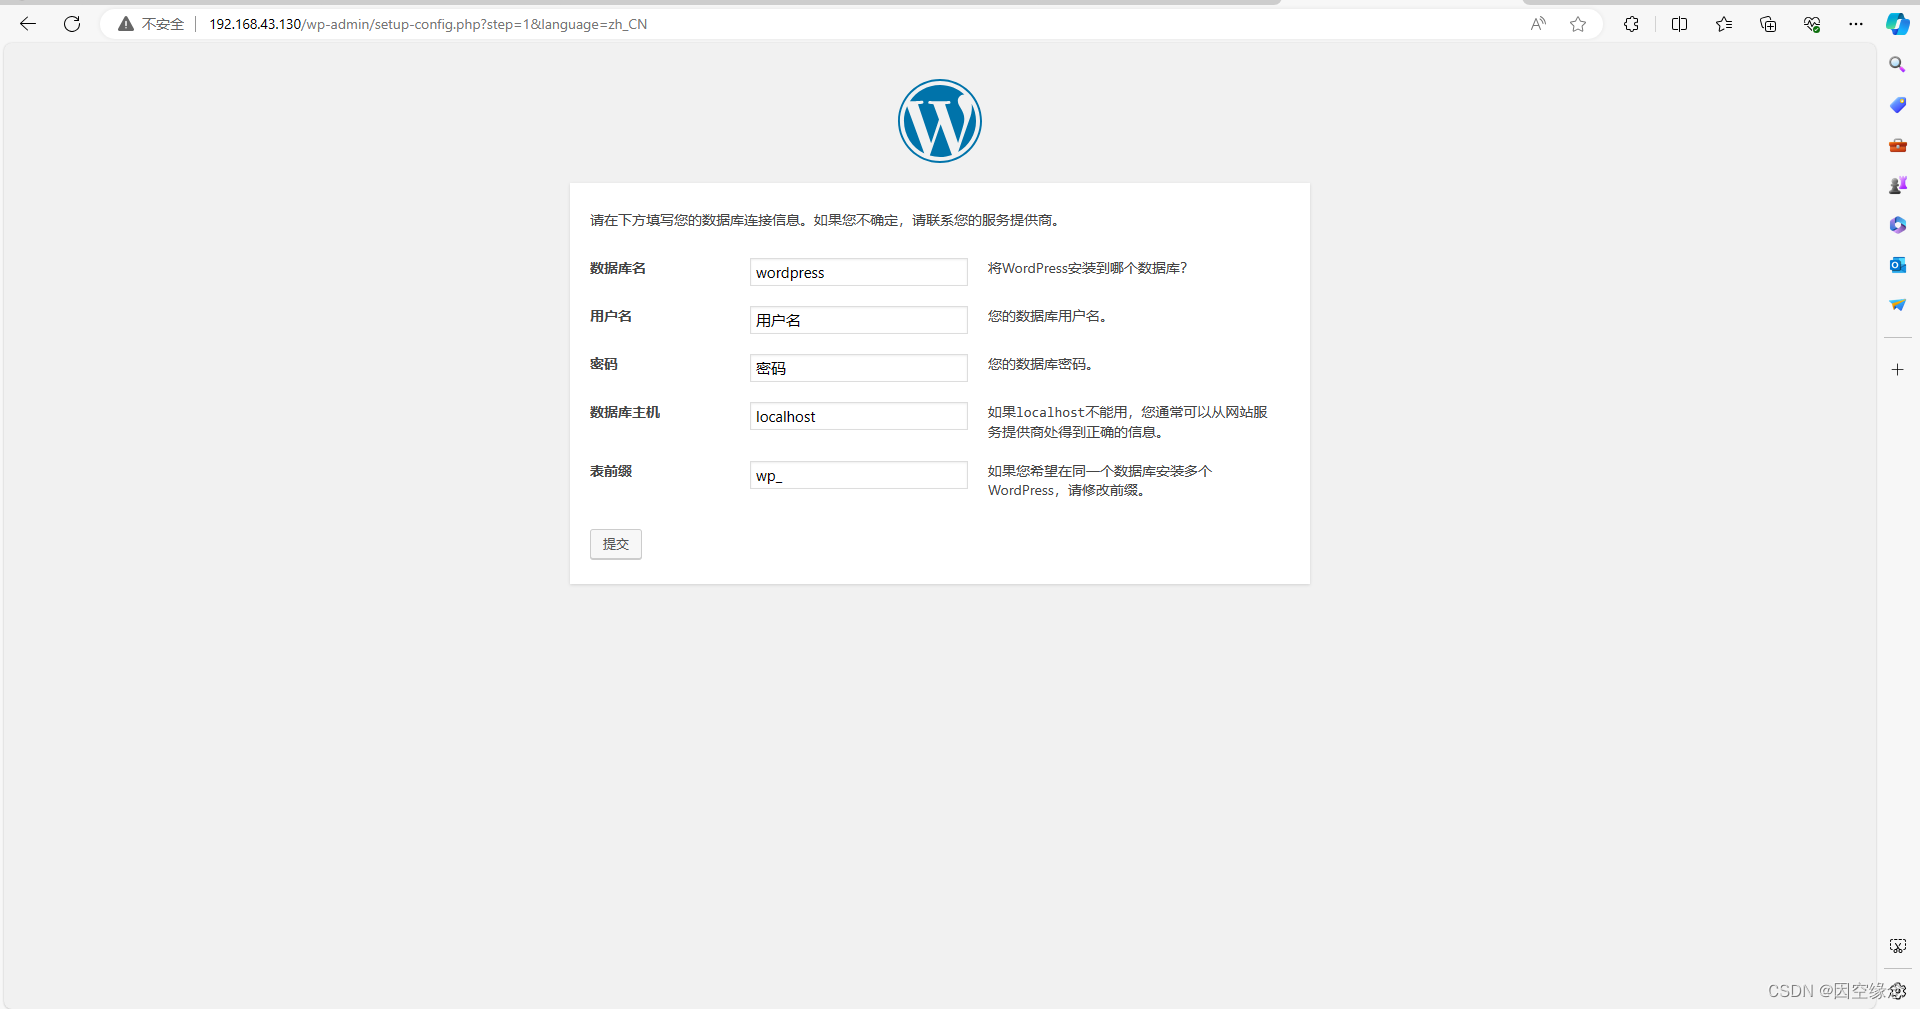1920x1009 pixels.
Task: Refresh the WordPress setup page
Action: 71,24
